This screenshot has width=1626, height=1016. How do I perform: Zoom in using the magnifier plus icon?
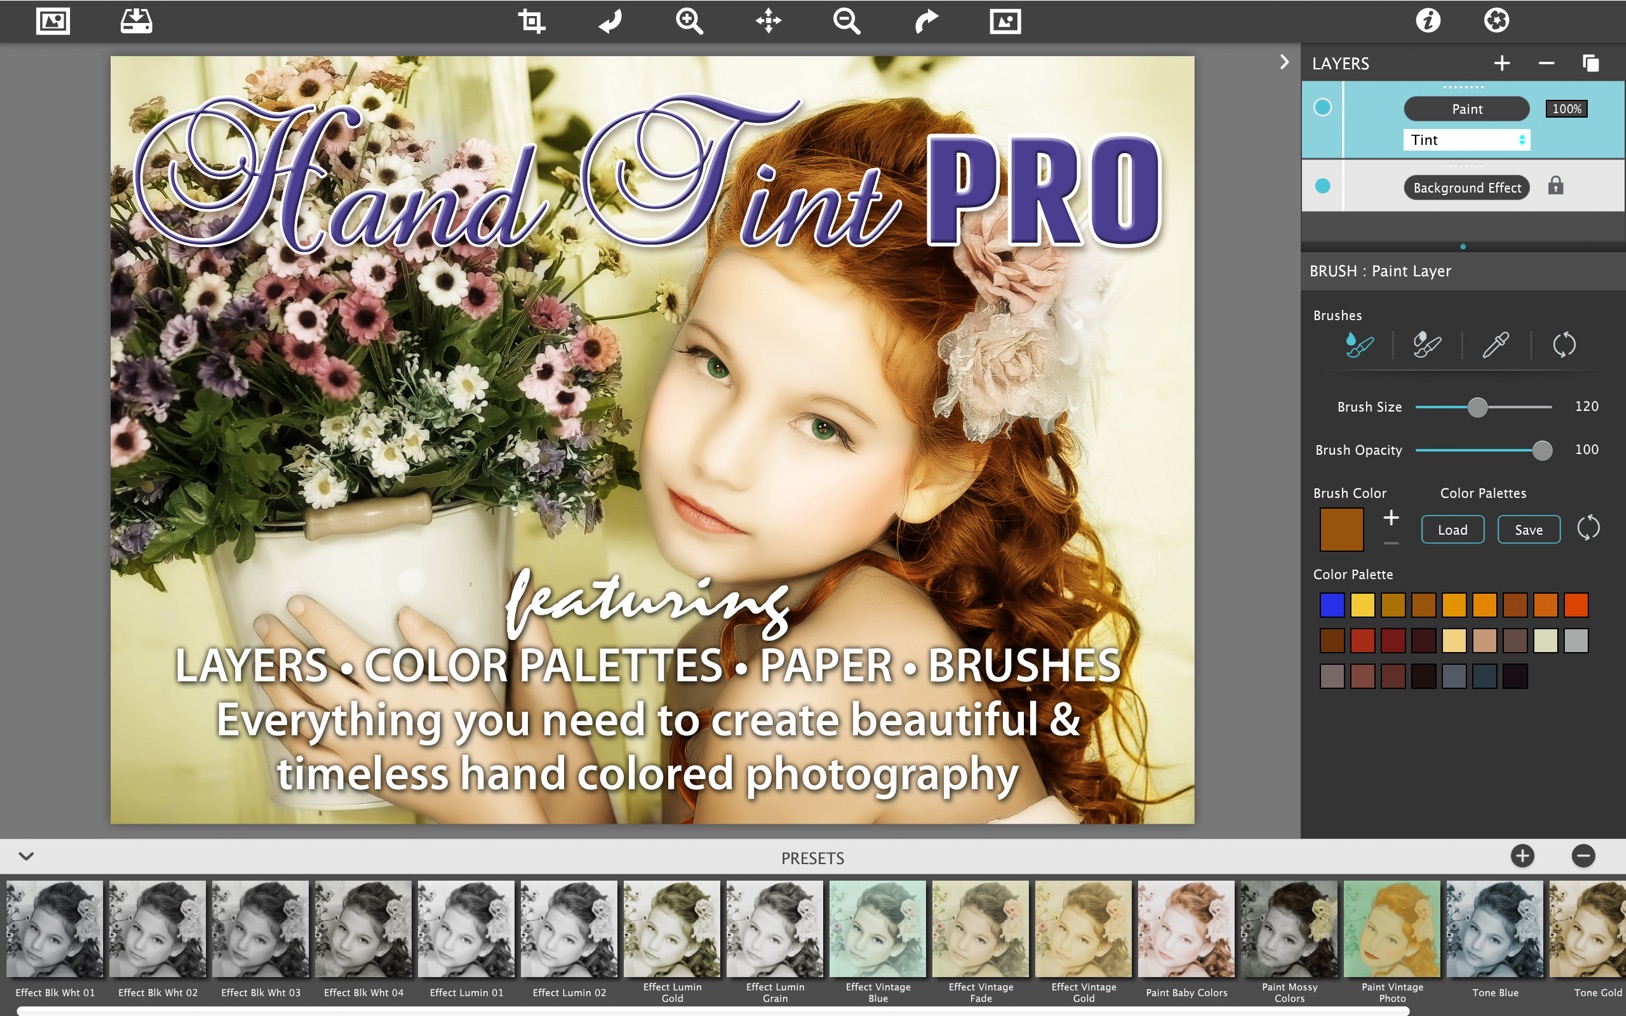688,21
